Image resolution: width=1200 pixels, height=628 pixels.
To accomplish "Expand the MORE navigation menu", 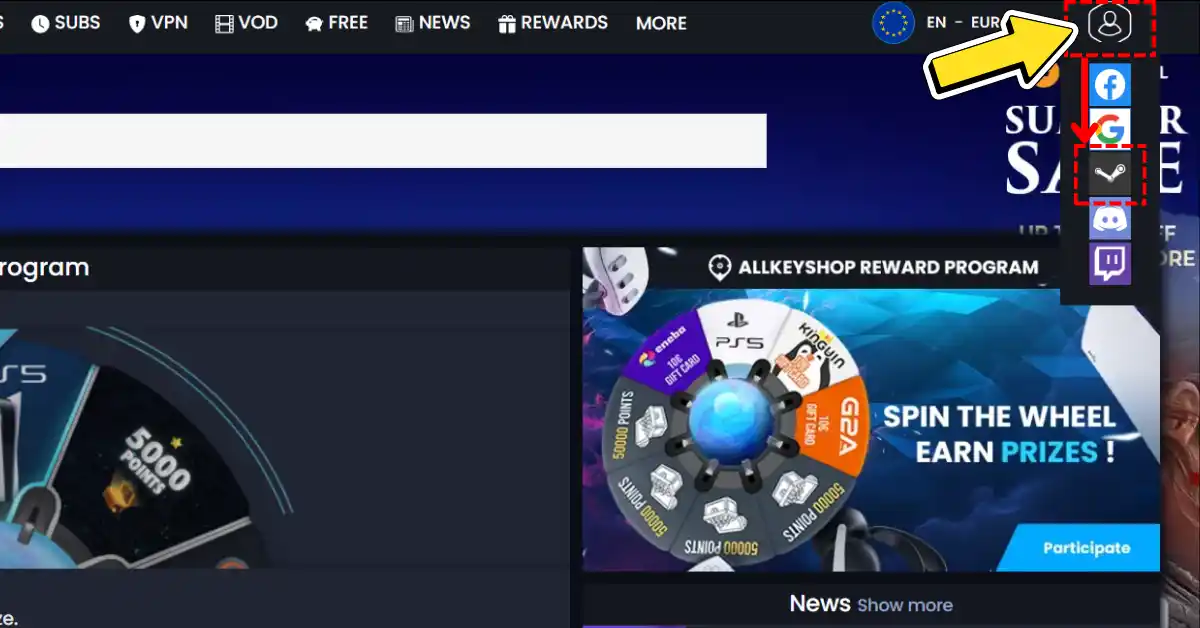I will point(661,23).
